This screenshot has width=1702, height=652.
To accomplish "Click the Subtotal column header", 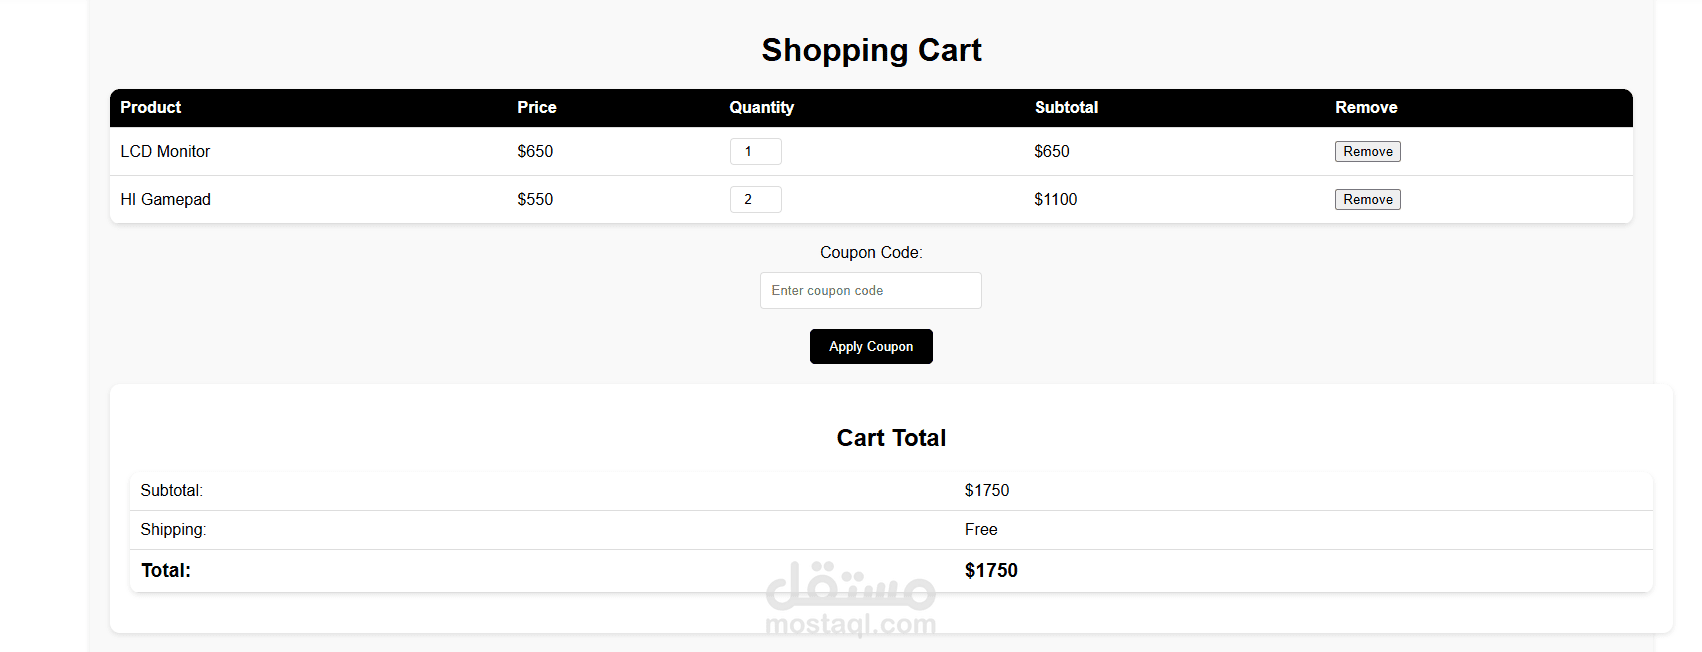I will (1066, 108).
